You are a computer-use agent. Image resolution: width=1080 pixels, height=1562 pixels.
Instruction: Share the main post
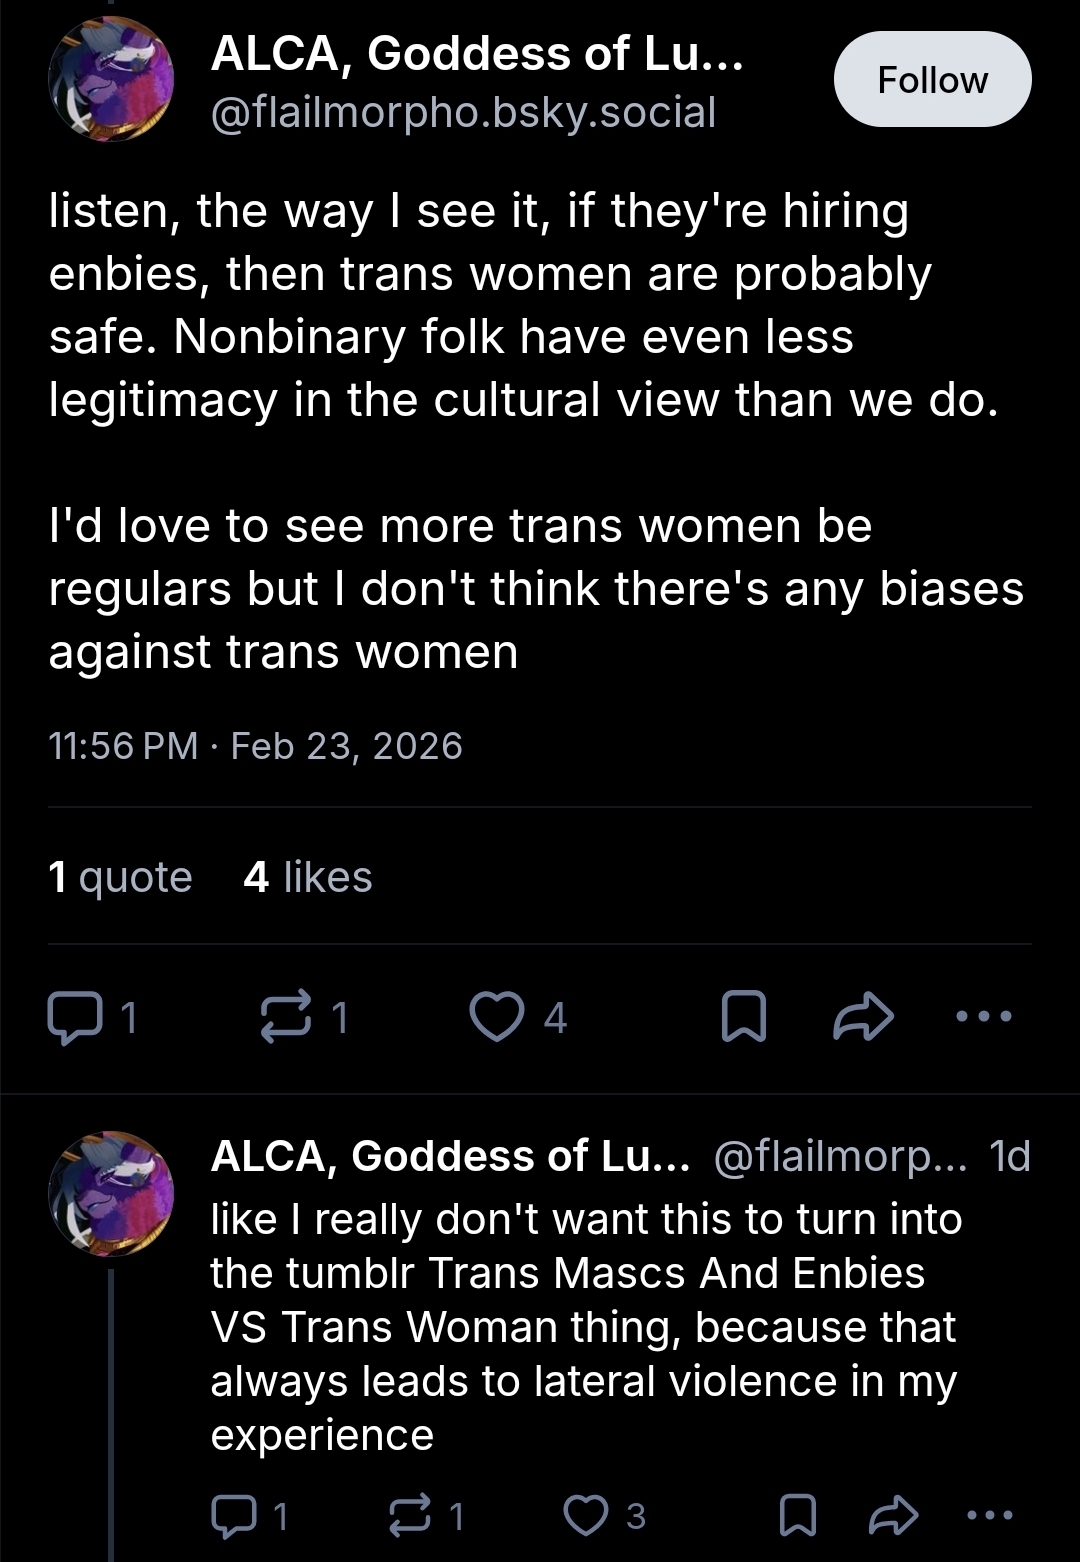[x=863, y=1017]
